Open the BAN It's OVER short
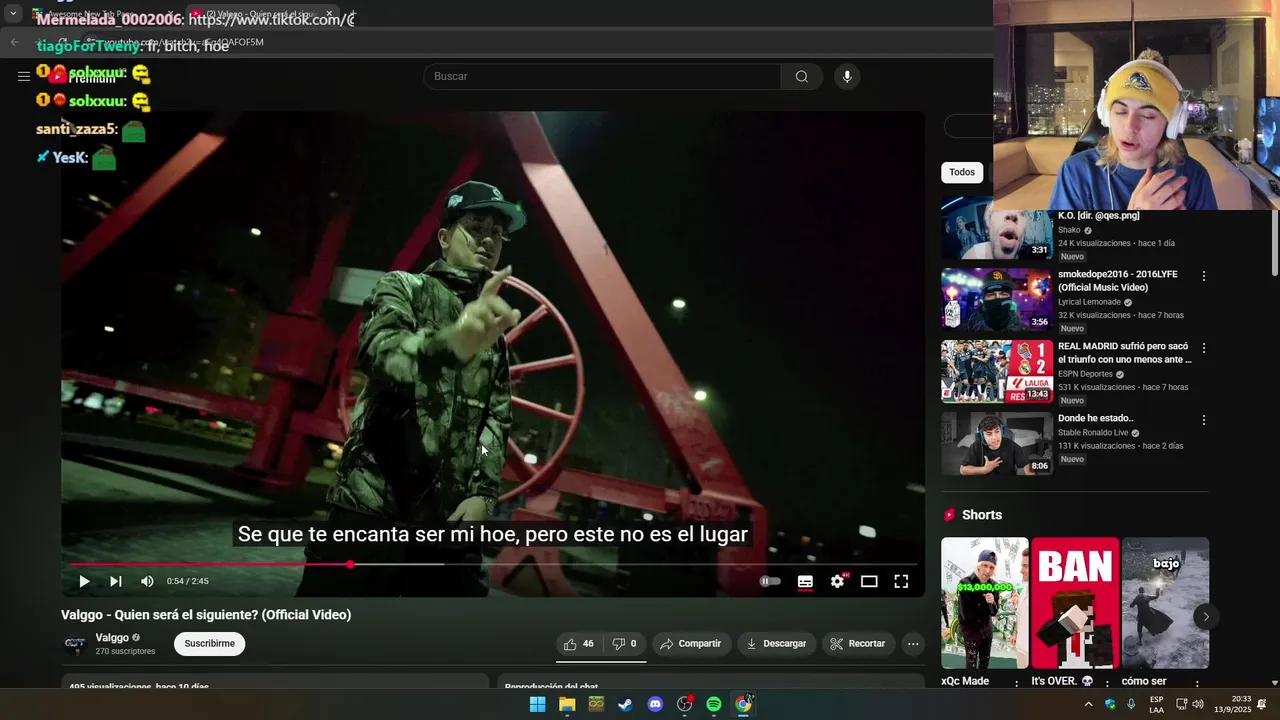 tap(1075, 603)
